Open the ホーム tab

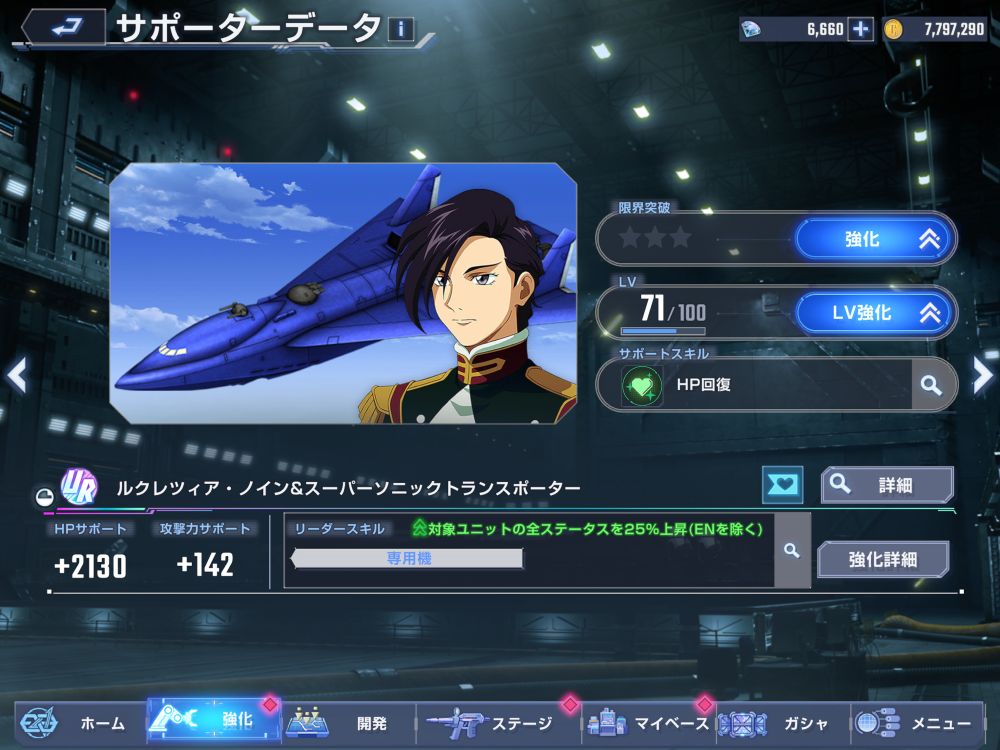(82, 723)
